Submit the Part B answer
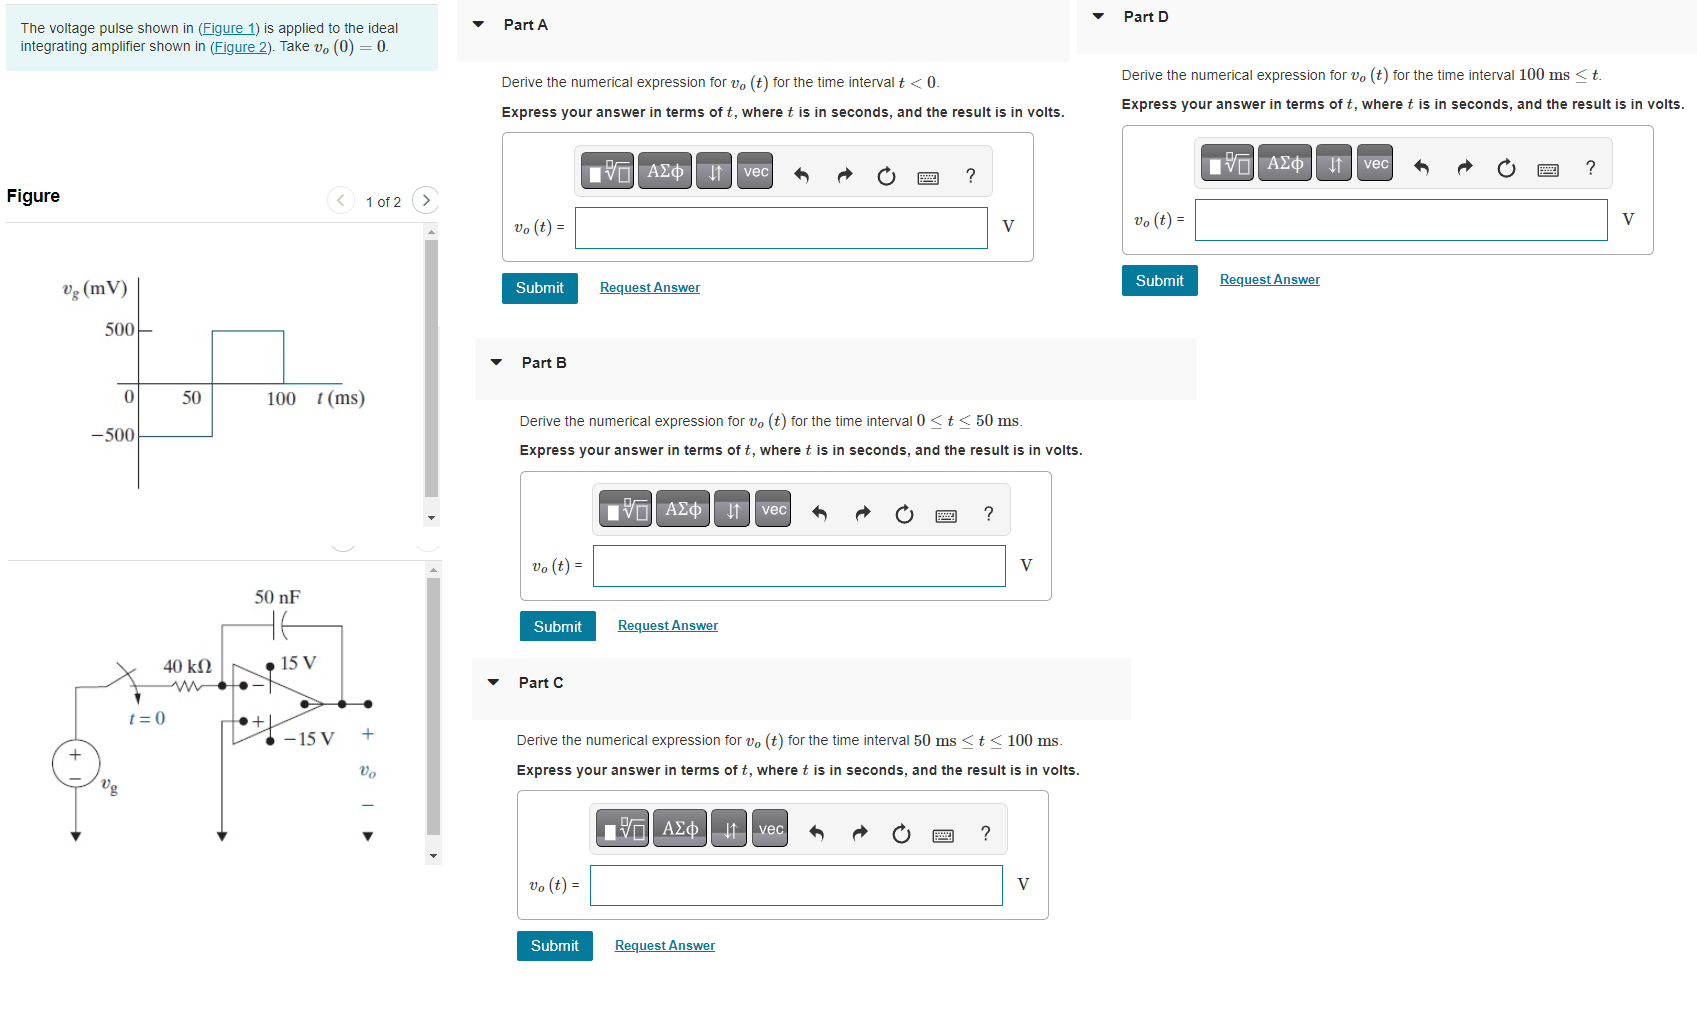 pyautogui.click(x=557, y=626)
